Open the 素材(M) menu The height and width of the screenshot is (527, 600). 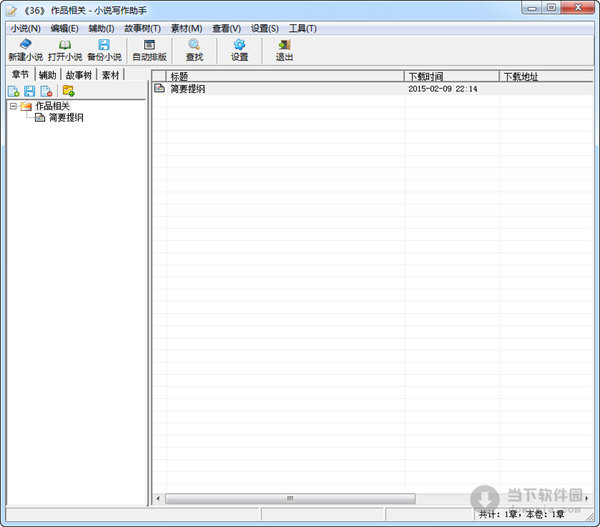click(186, 29)
